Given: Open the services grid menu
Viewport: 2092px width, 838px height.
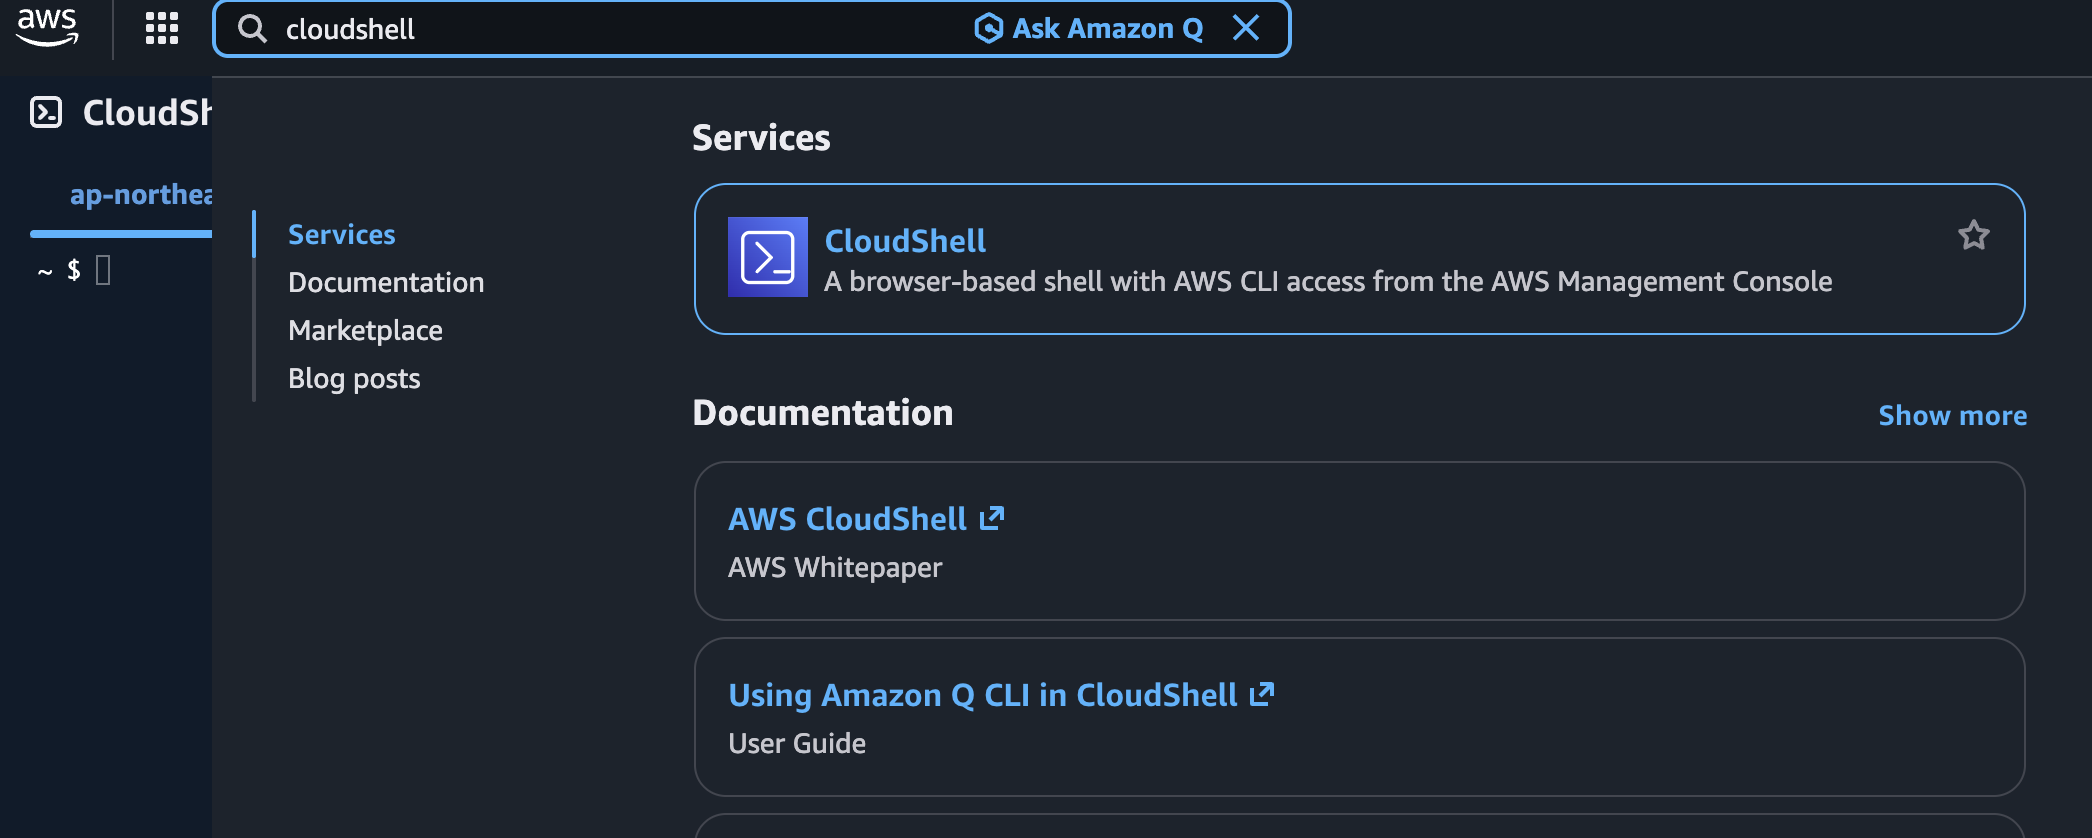Looking at the screenshot, I should 161,28.
